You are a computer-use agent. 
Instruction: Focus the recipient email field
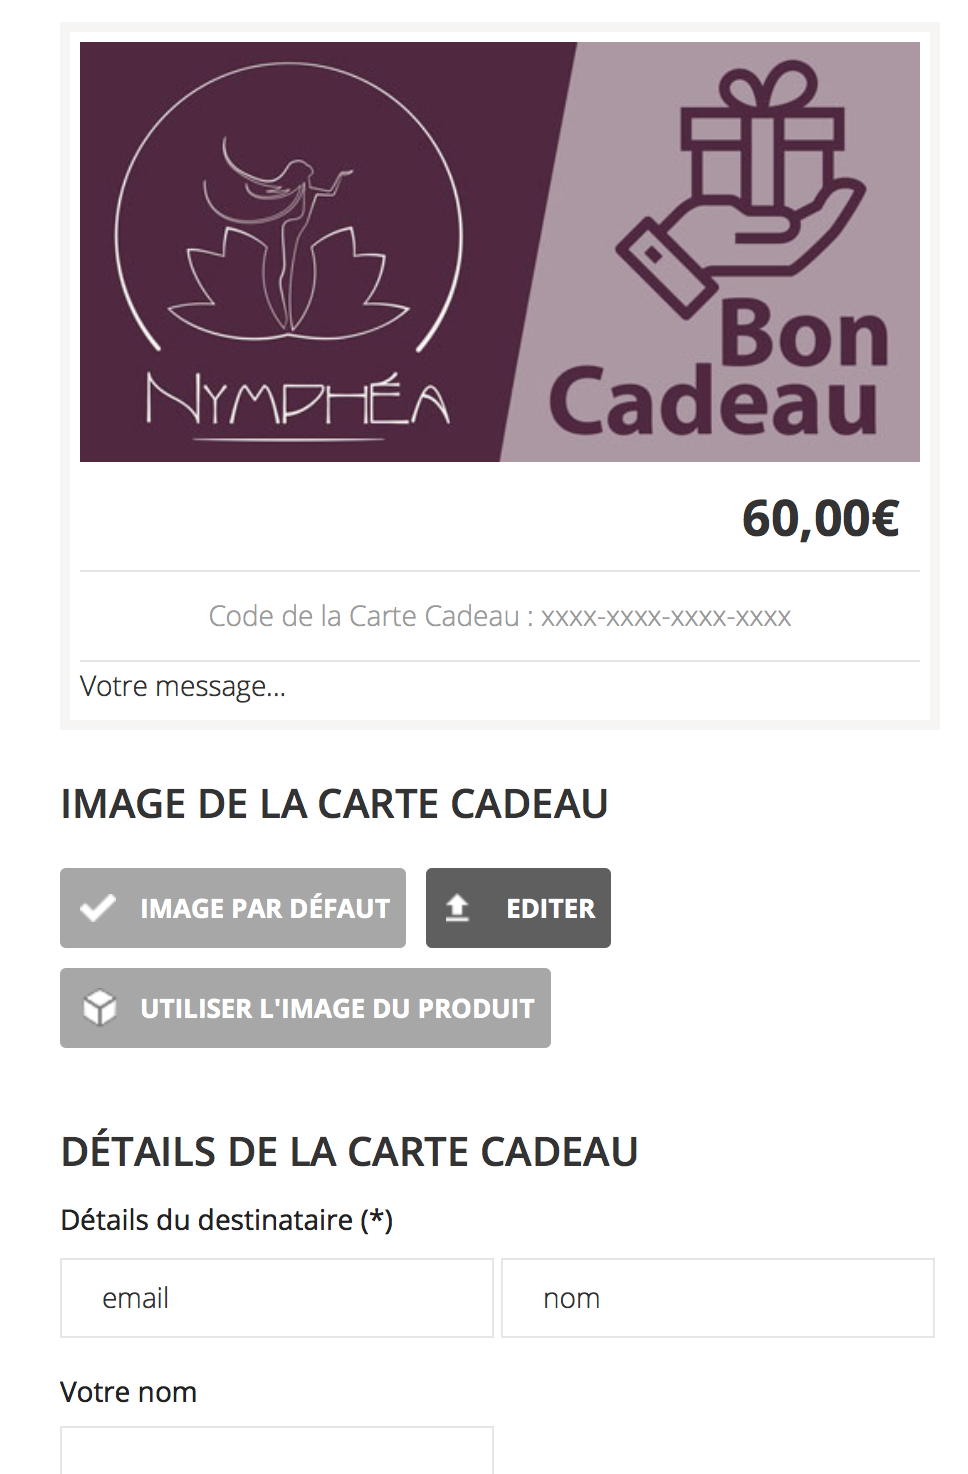277,1298
